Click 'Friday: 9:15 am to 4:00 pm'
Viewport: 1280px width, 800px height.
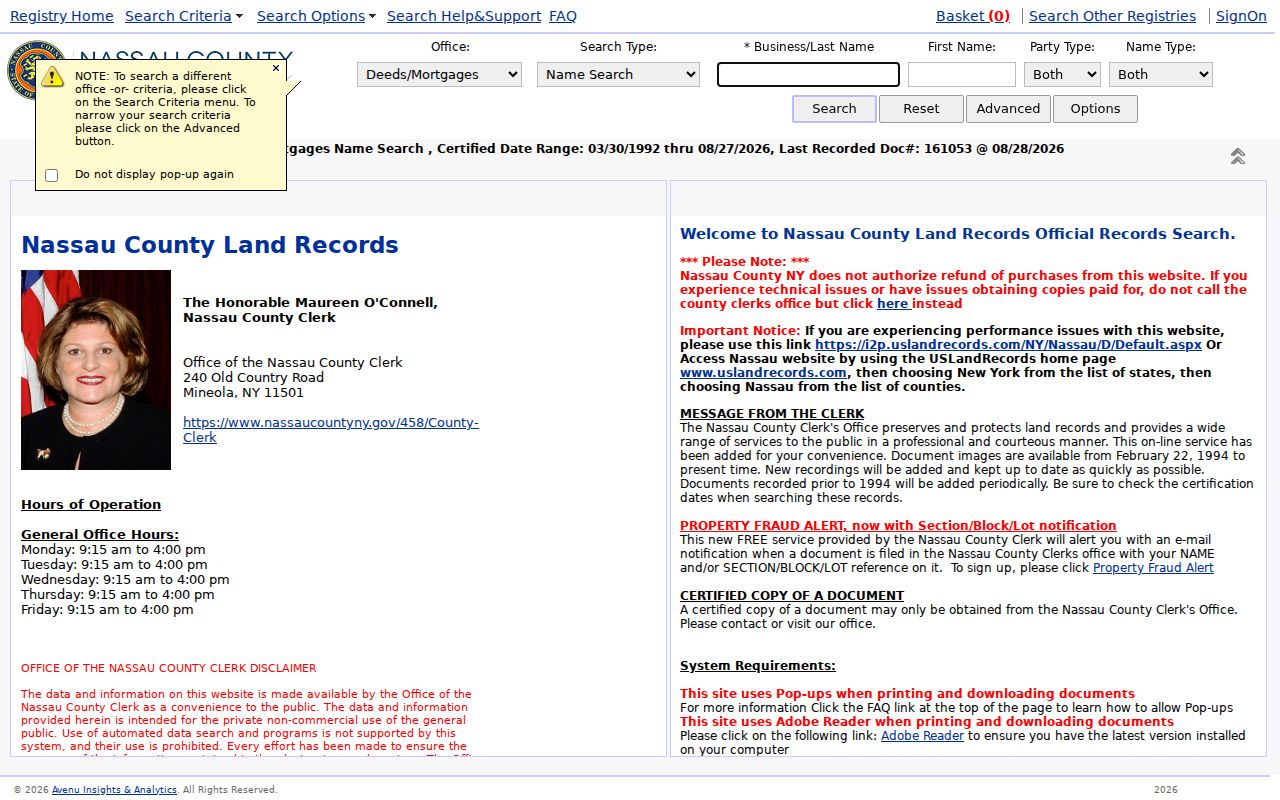107,610
